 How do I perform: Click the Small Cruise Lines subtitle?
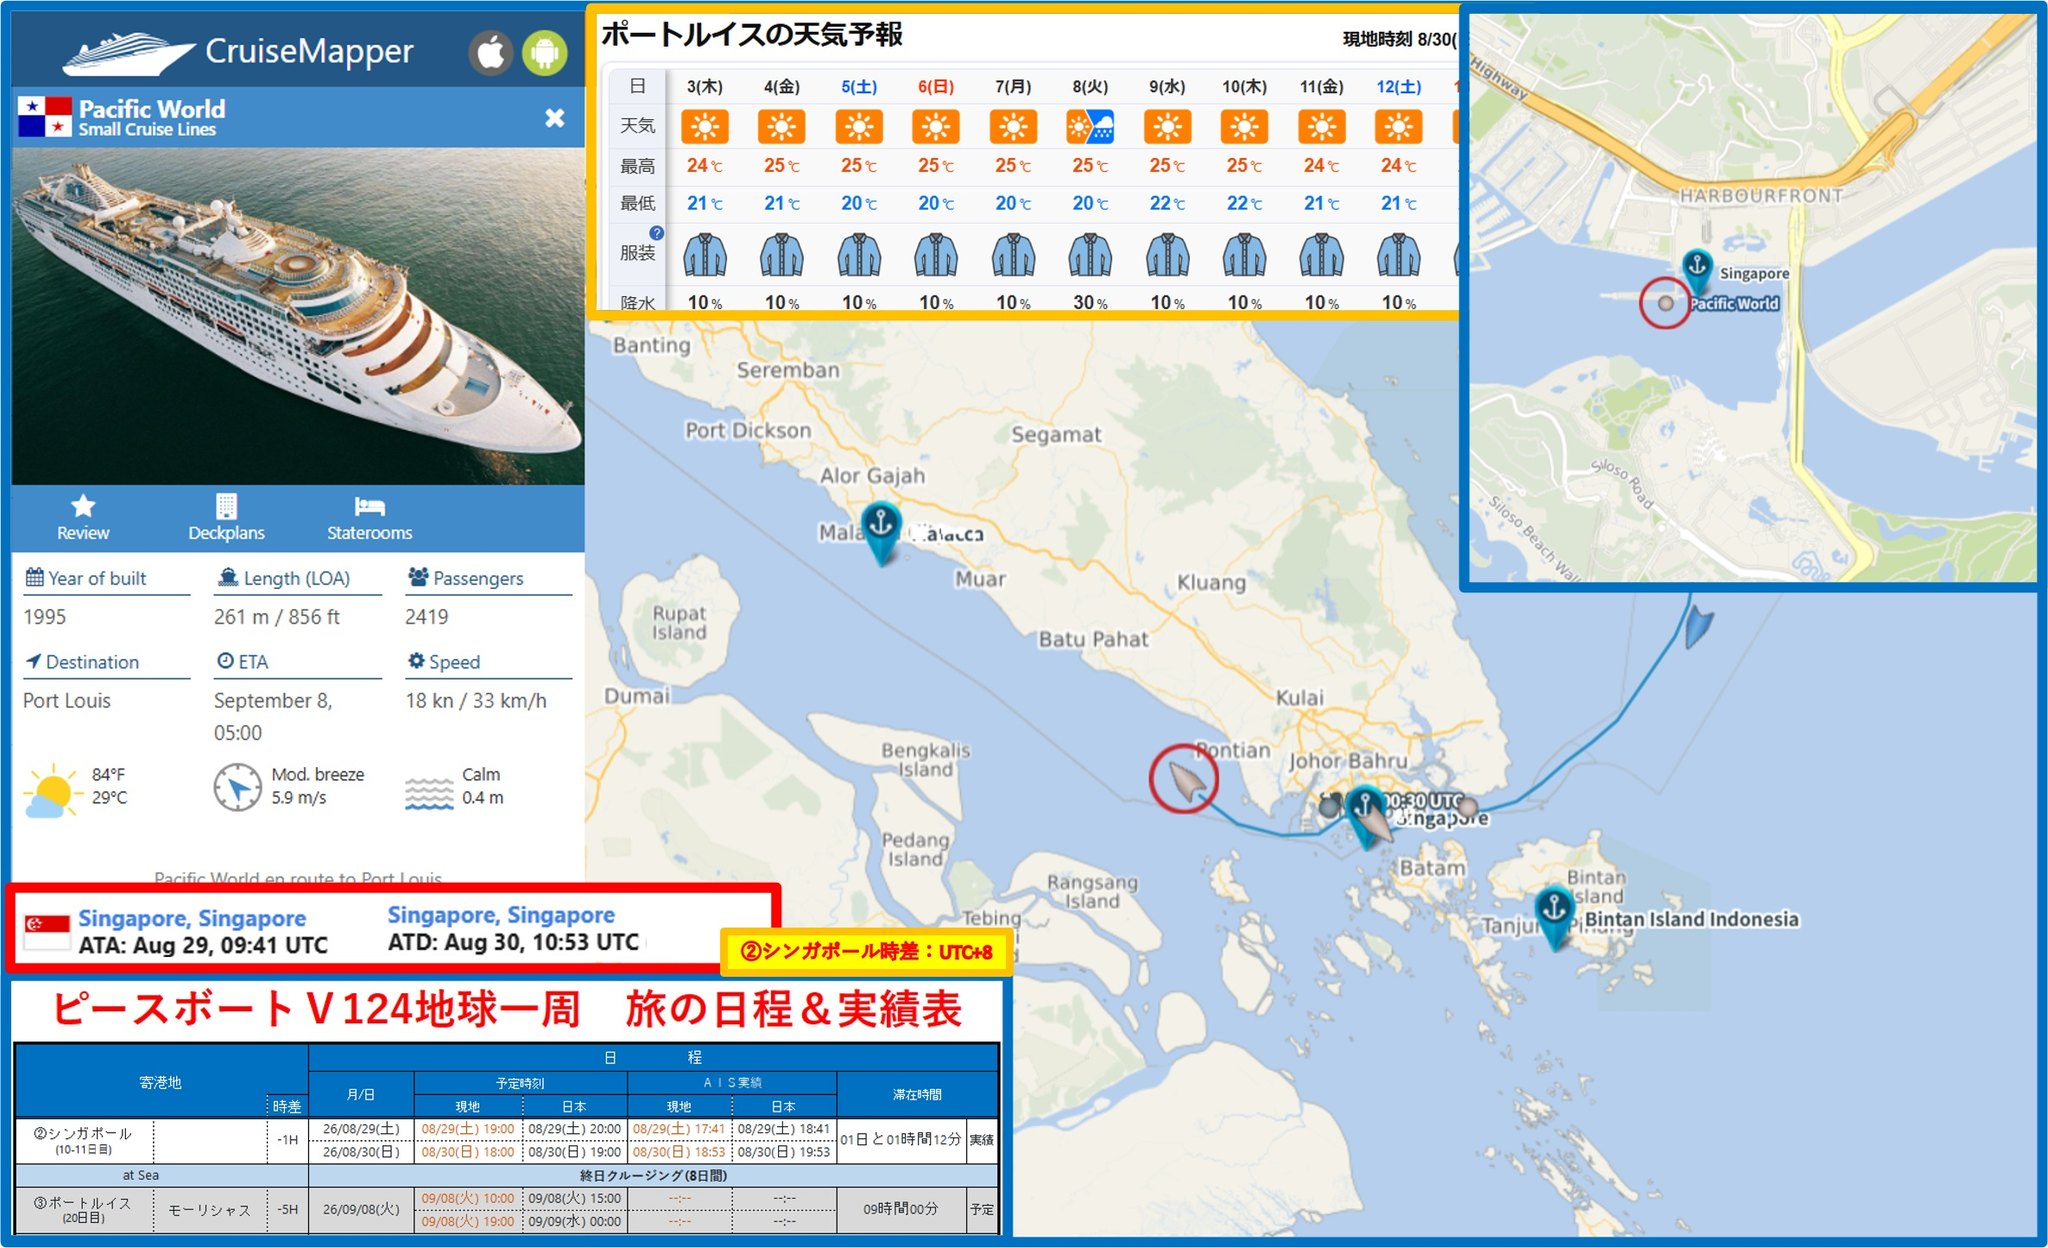(147, 130)
